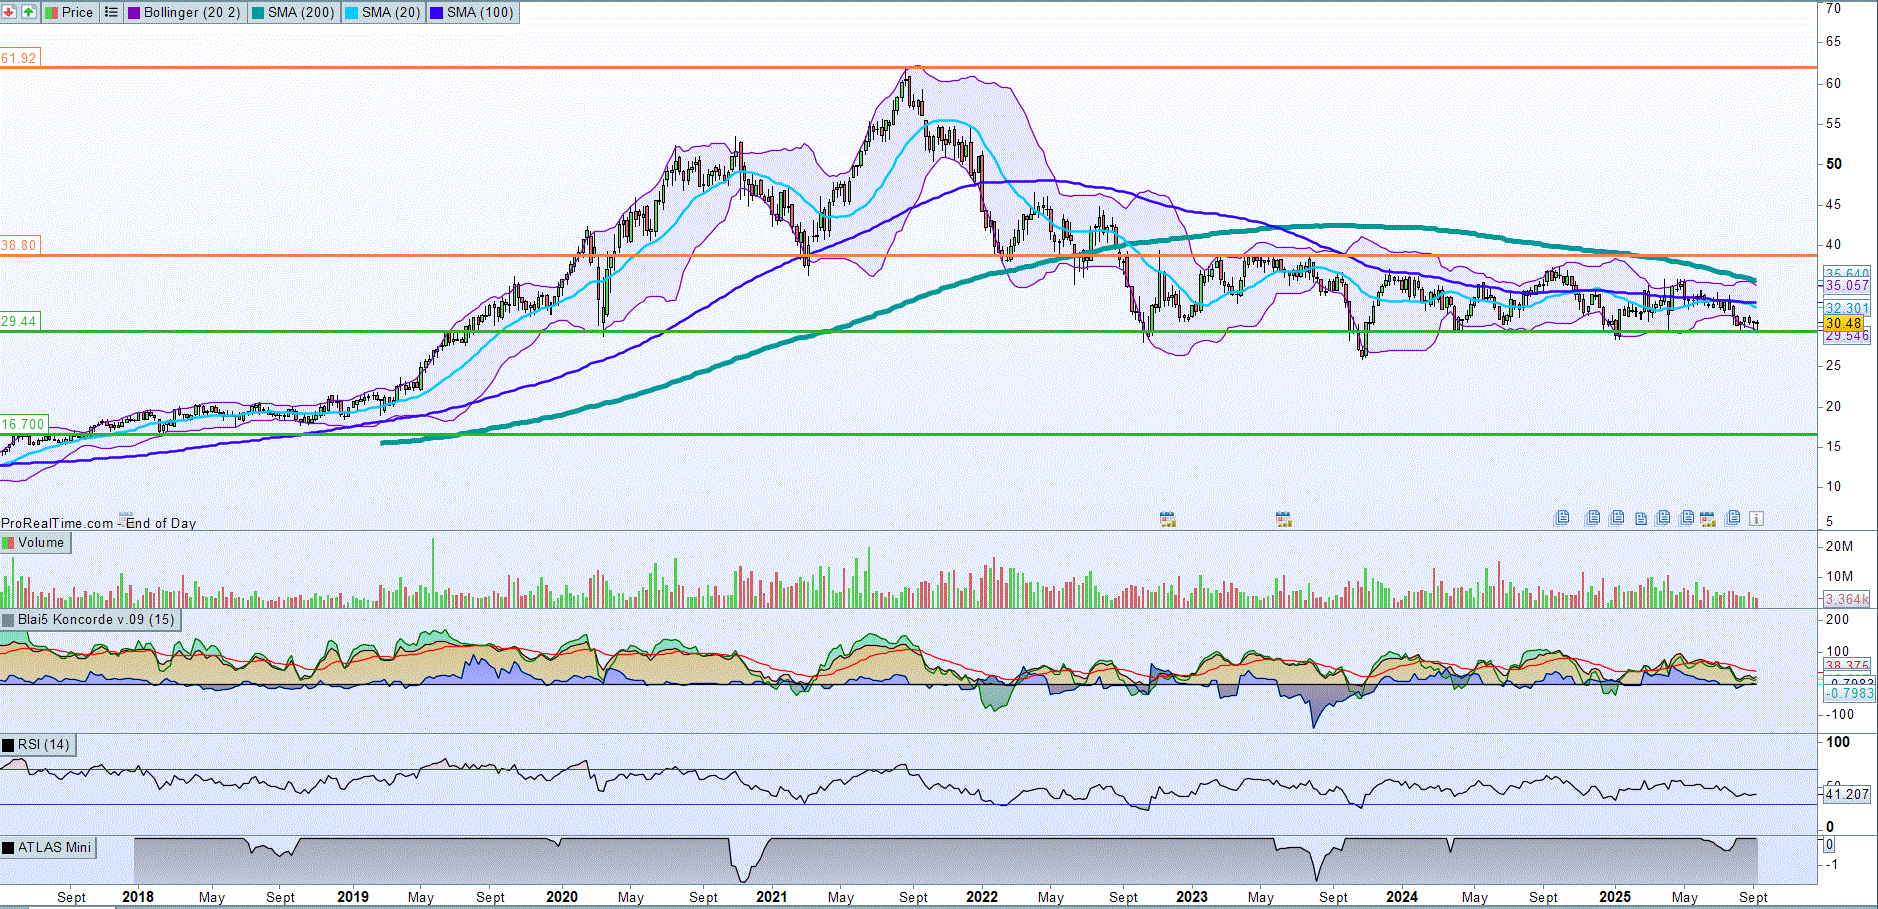Click the calendar icon among the 2025 news icons

pos(1708,518)
